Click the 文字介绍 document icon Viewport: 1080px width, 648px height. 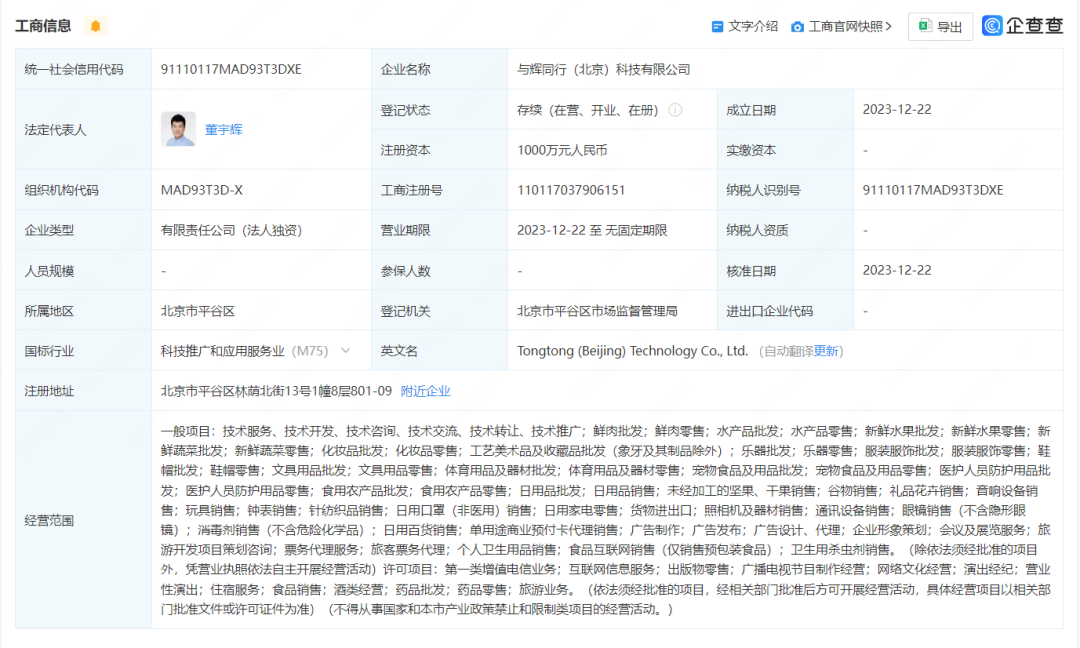[716, 27]
